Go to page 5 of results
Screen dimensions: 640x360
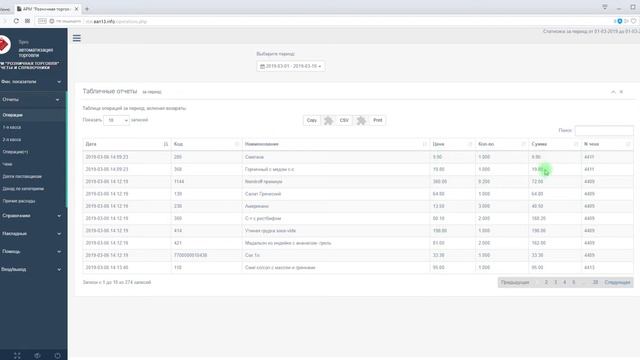[573, 282]
